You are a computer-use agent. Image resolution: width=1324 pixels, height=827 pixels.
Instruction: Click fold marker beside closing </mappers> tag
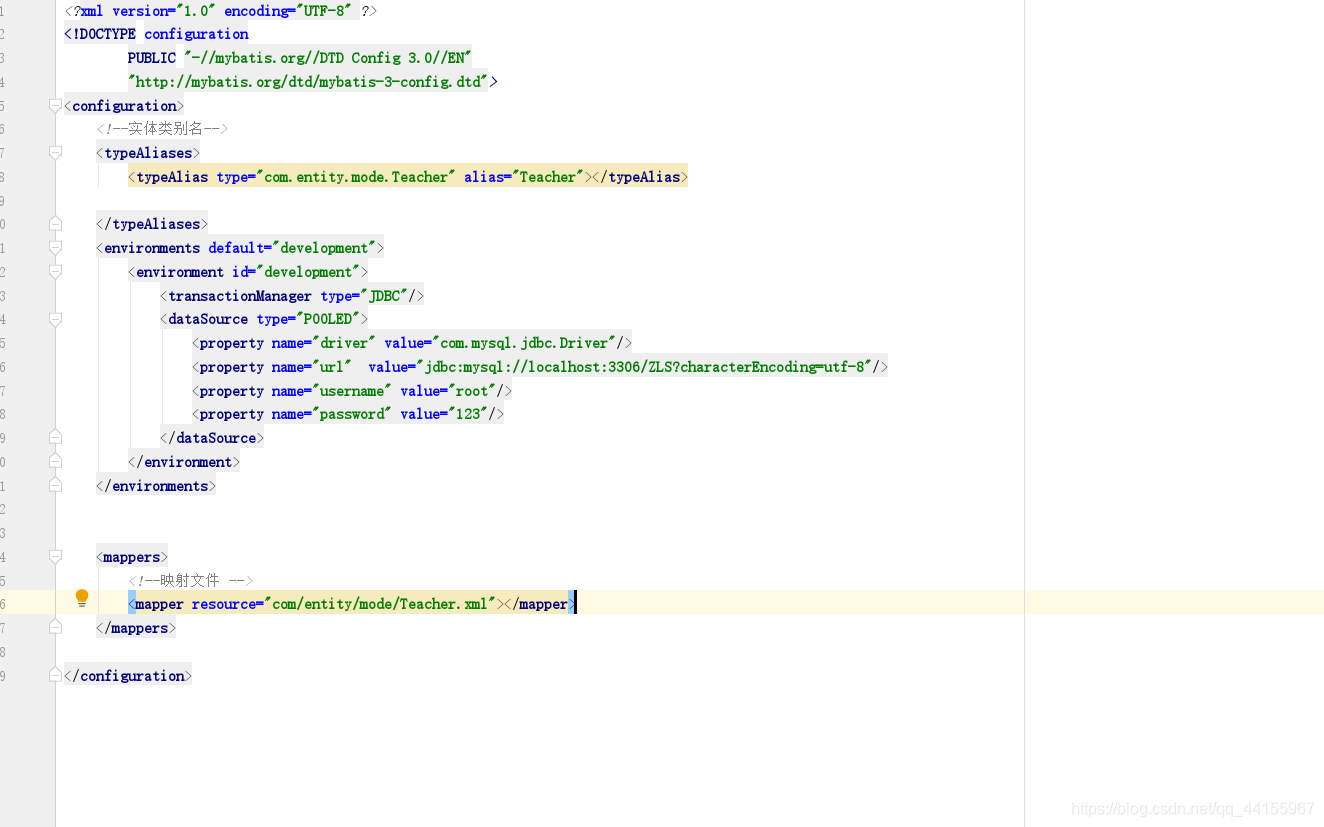tap(55, 628)
